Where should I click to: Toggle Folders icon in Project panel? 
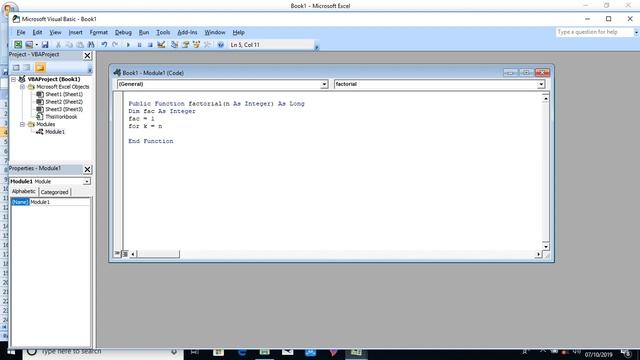40,68
